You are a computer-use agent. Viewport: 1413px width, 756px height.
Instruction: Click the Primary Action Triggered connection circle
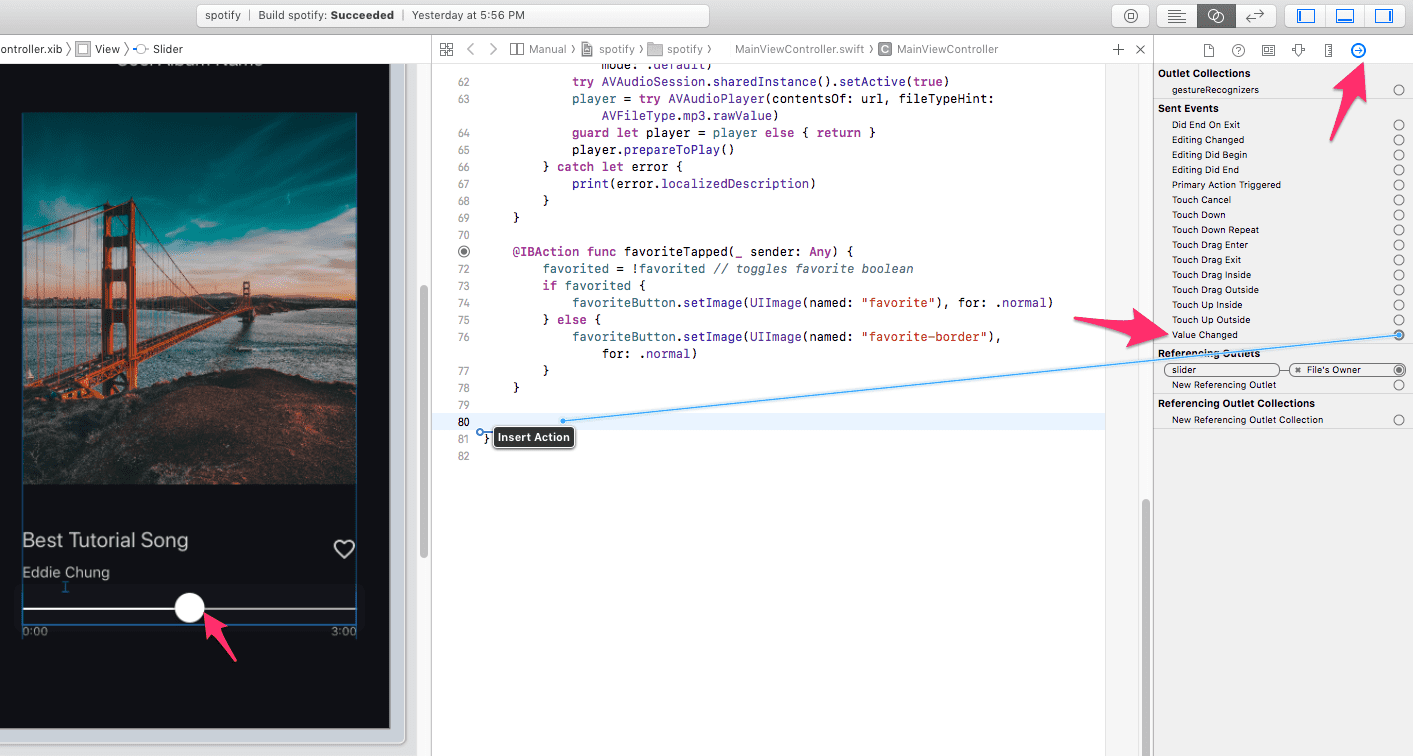click(1399, 185)
